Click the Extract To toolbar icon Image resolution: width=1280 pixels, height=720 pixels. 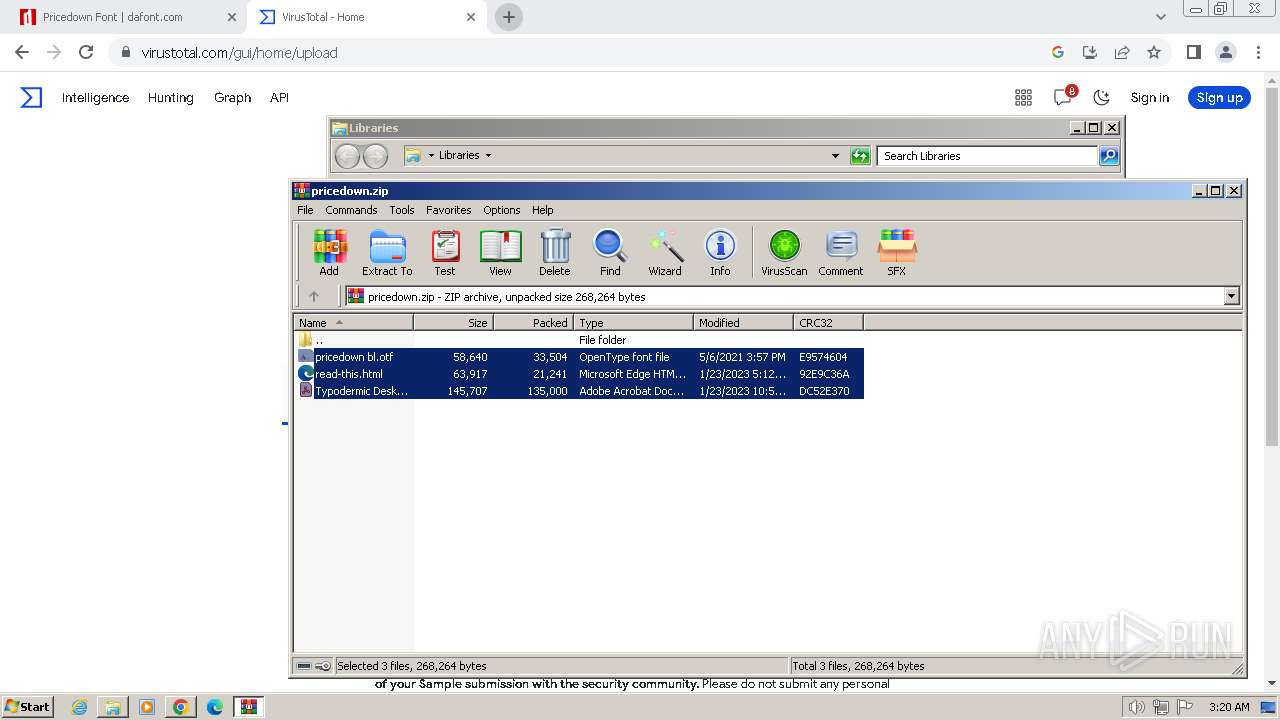(x=387, y=253)
